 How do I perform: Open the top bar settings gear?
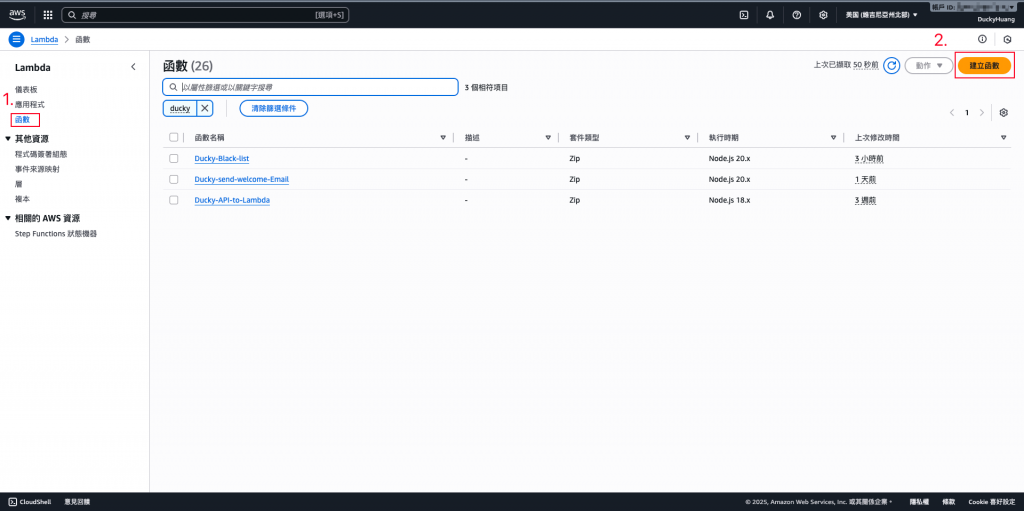[x=823, y=14]
